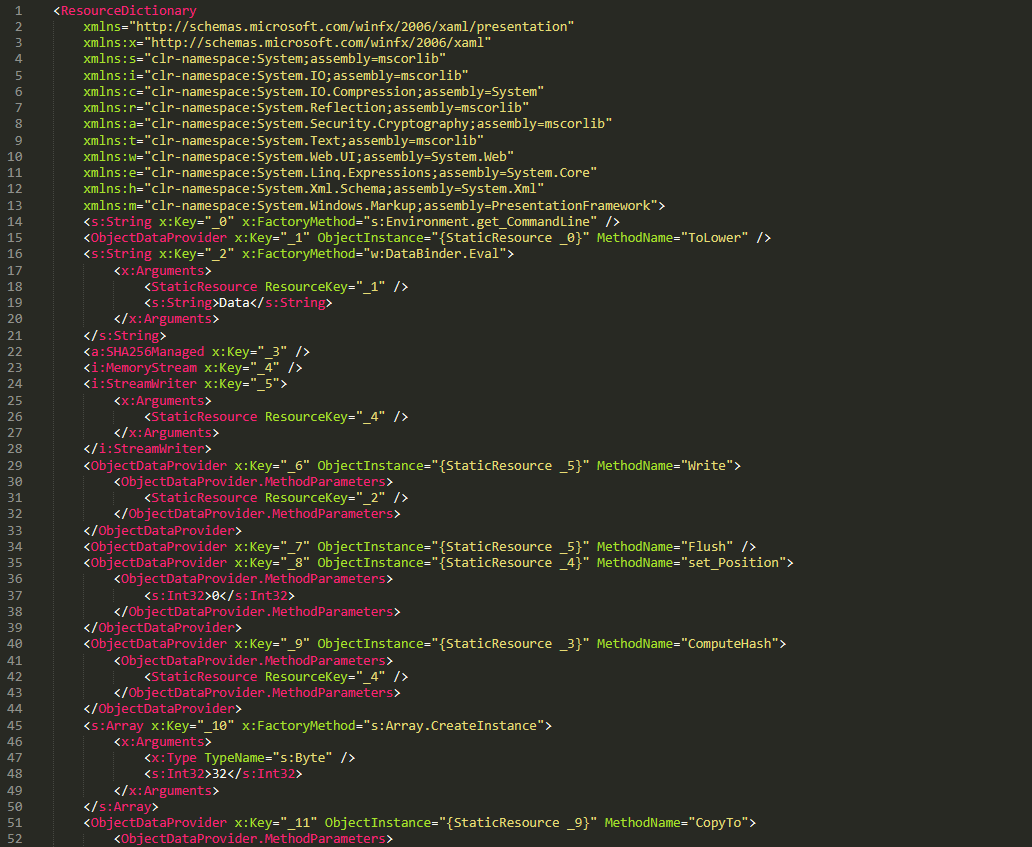Image resolution: width=1032 pixels, height=847 pixels.
Task: Click closing i:StreamWriter tag on line 28
Action: click(147, 449)
